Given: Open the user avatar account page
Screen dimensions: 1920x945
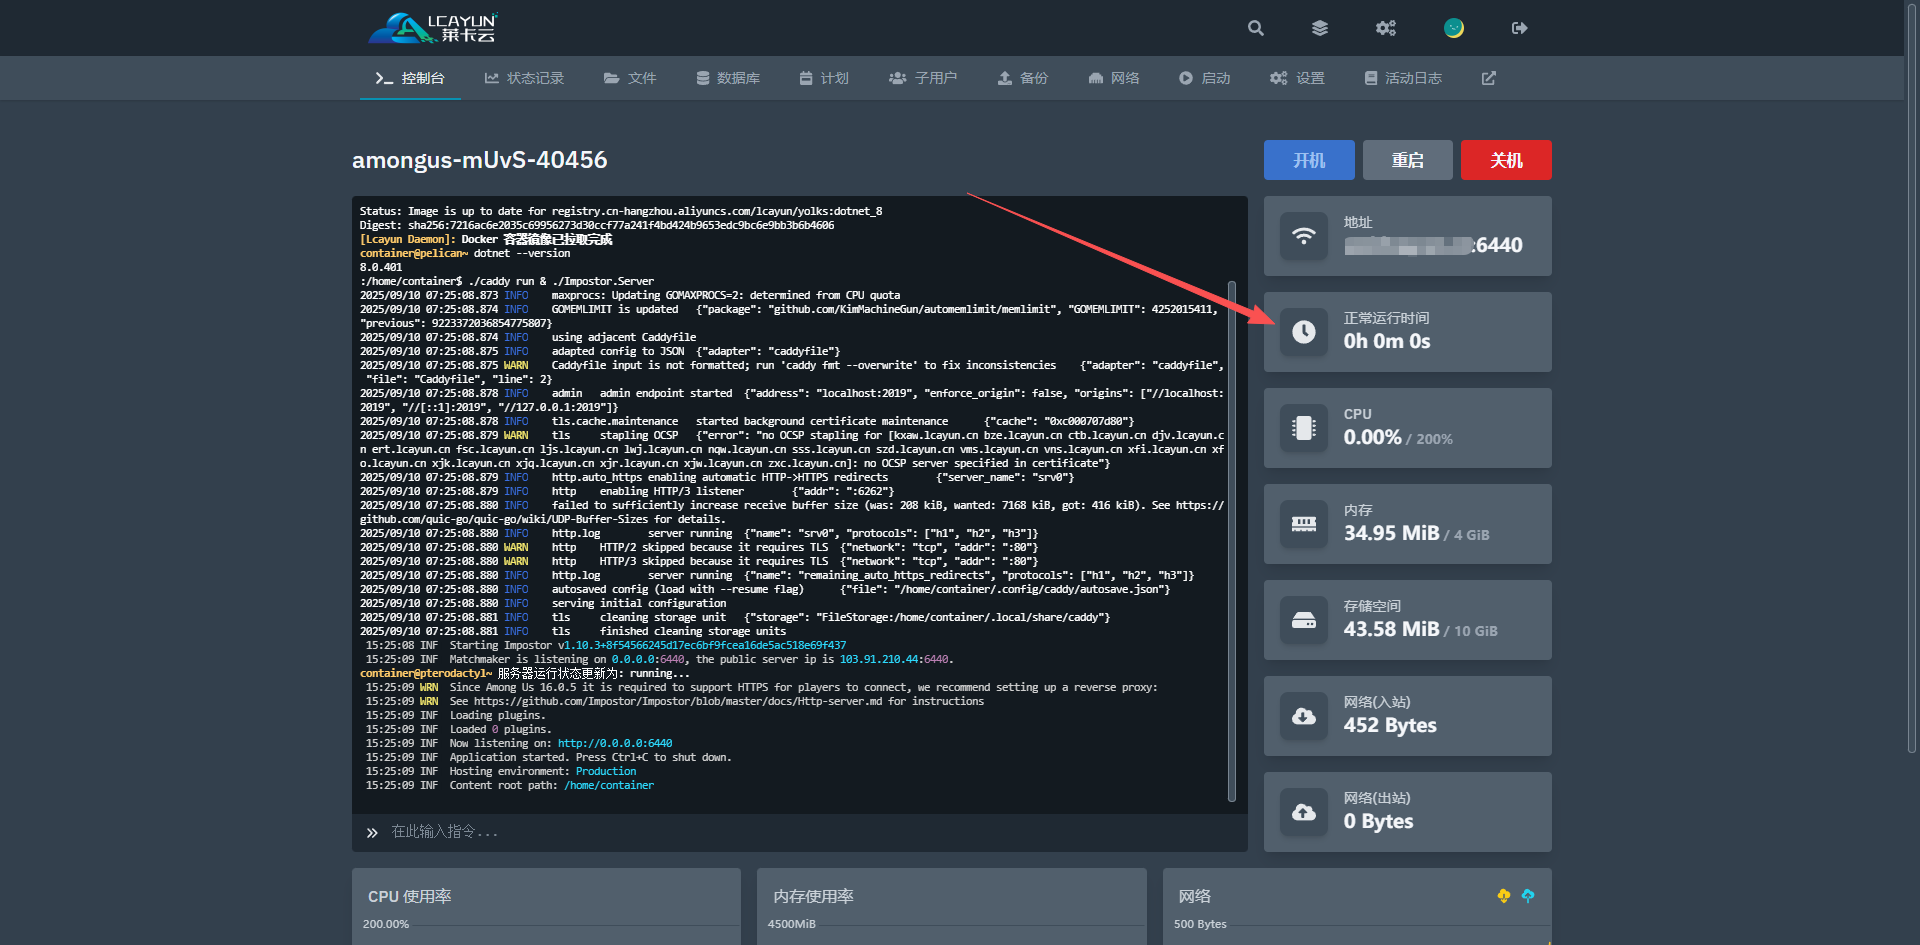Looking at the screenshot, I should (x=1453, y=28).
